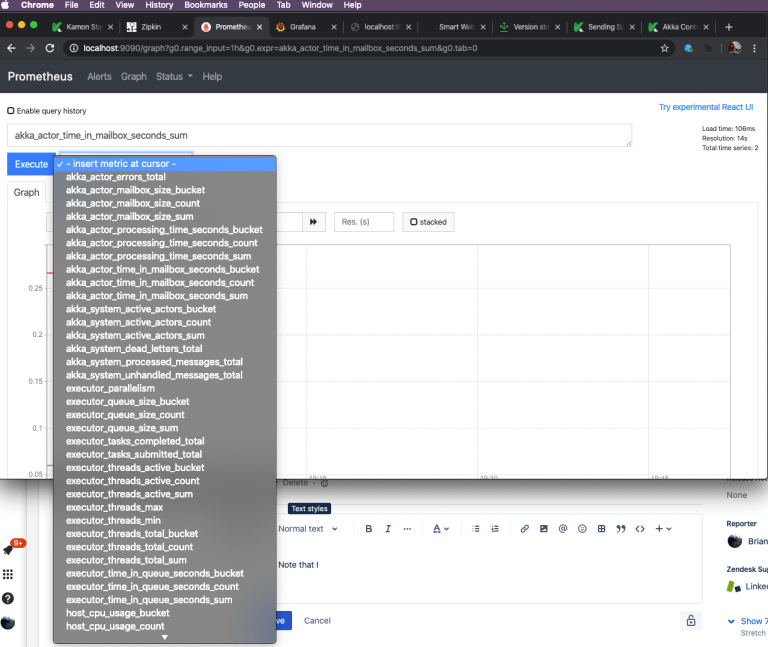This screenshot has height=647, width=768.
Task: Insert a code snippet in the editor
Action: pos(640,528)
